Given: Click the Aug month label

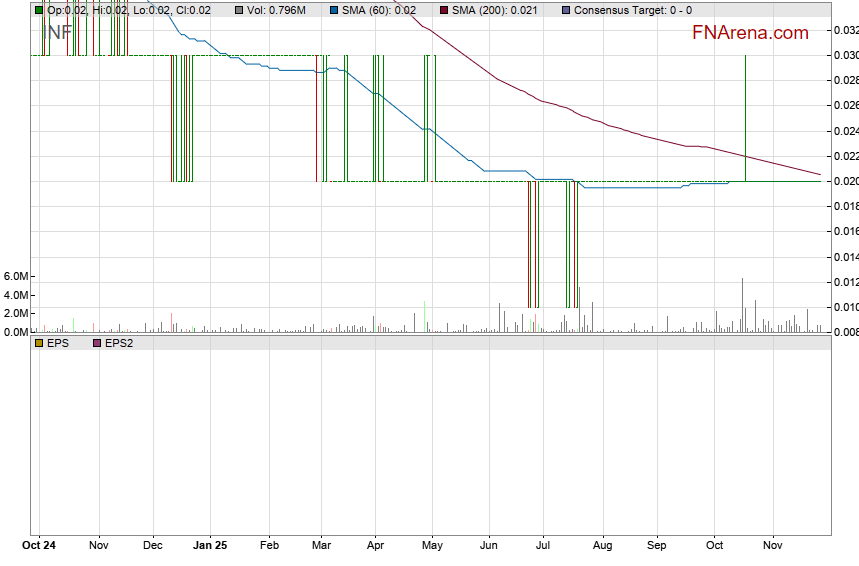Looking at the screenshot, I should [x=602, y=546].
